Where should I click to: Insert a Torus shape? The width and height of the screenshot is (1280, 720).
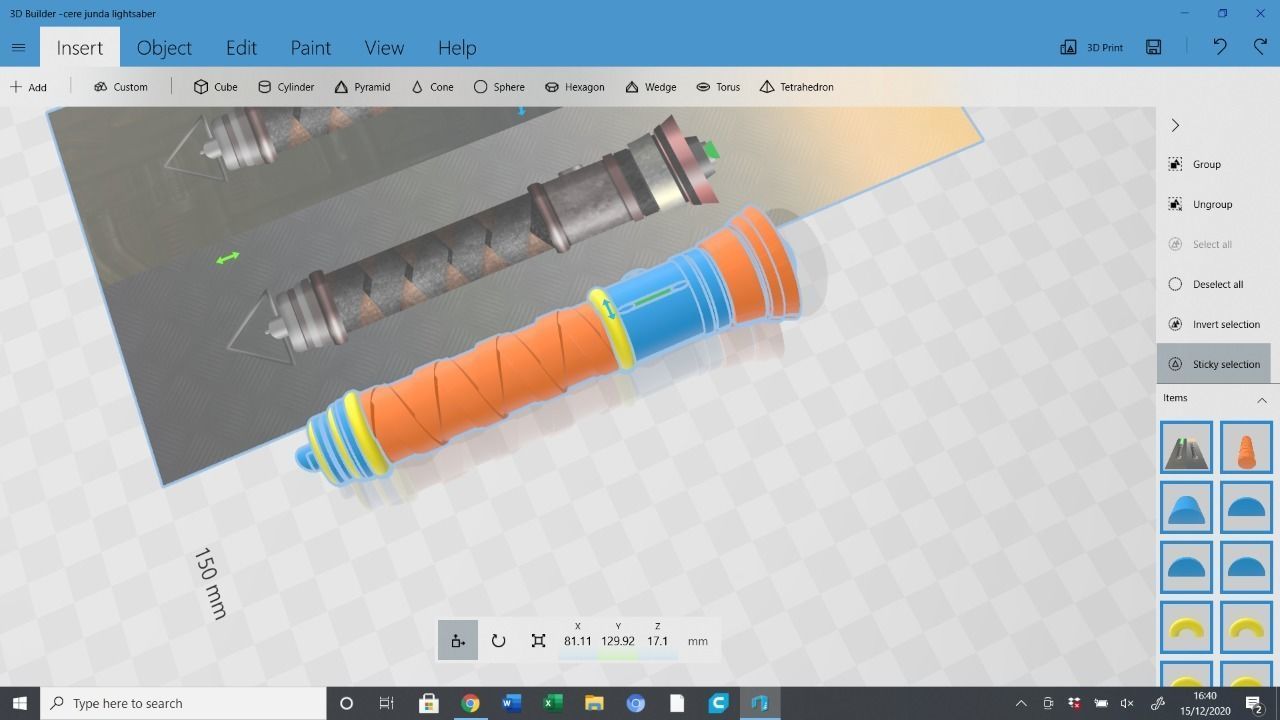coord(718,87)
